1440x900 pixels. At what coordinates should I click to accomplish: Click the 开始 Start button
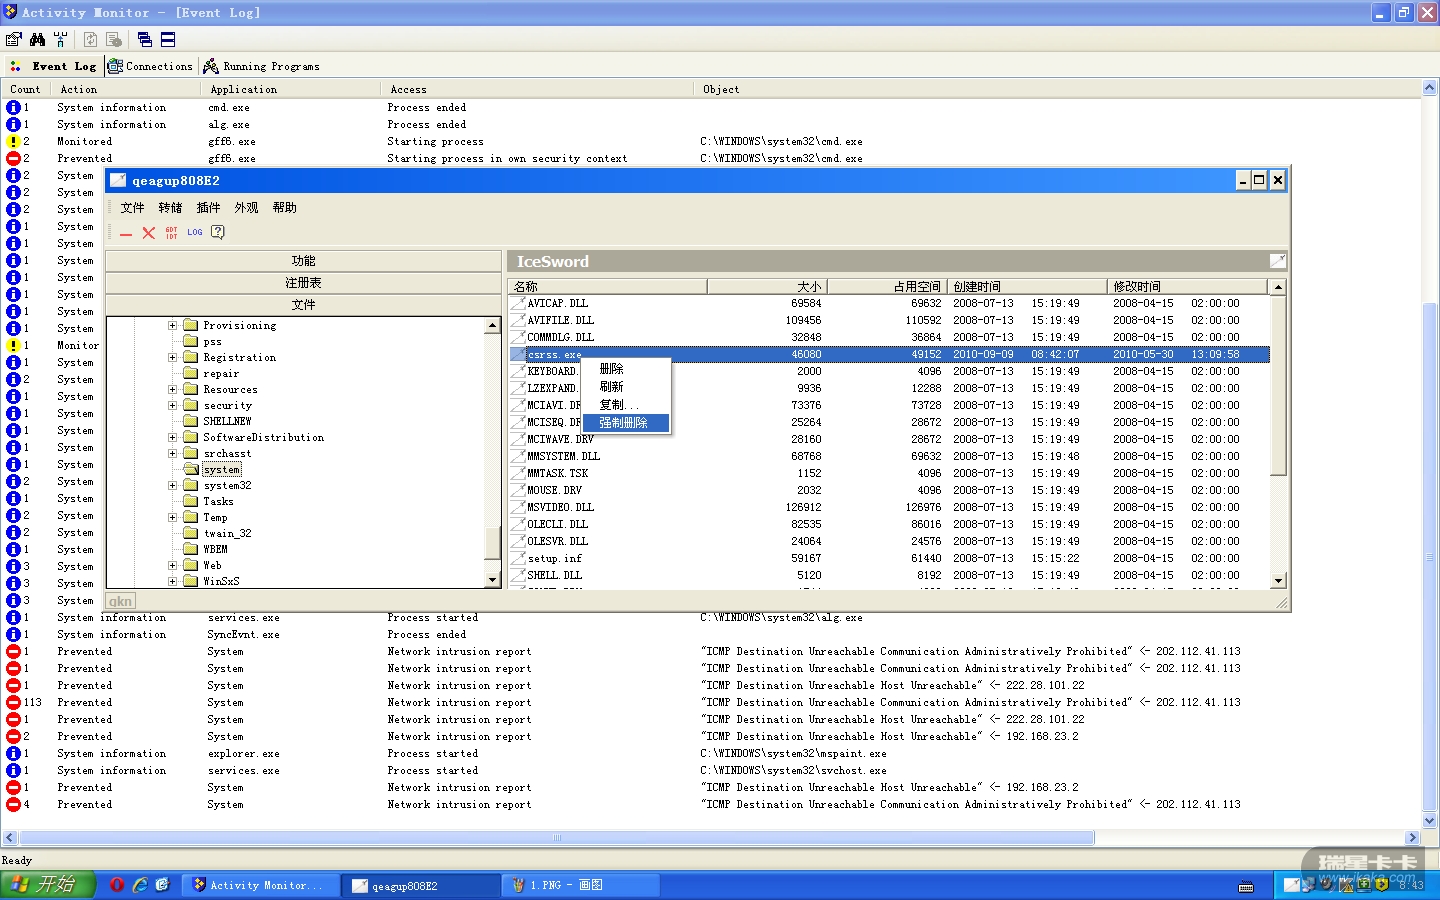47,885
